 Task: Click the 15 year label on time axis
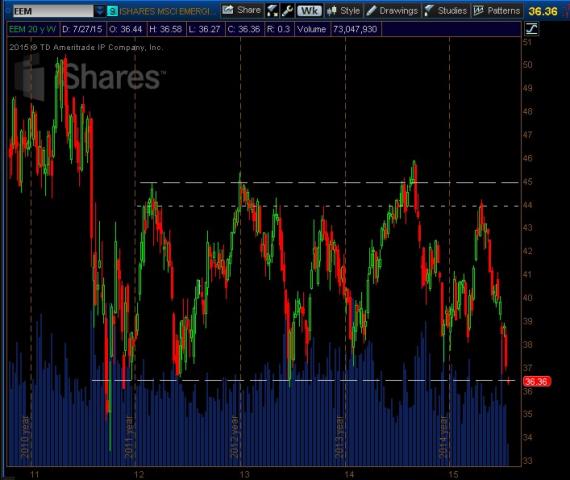coord(453,474)
